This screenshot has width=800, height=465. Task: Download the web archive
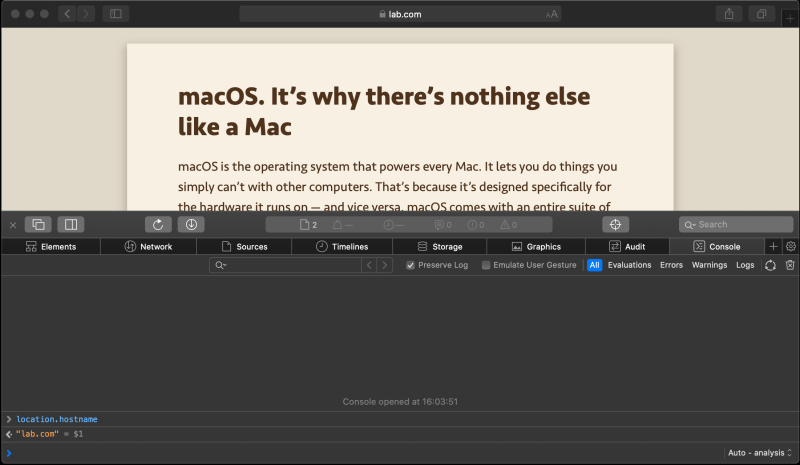point(191,225)
